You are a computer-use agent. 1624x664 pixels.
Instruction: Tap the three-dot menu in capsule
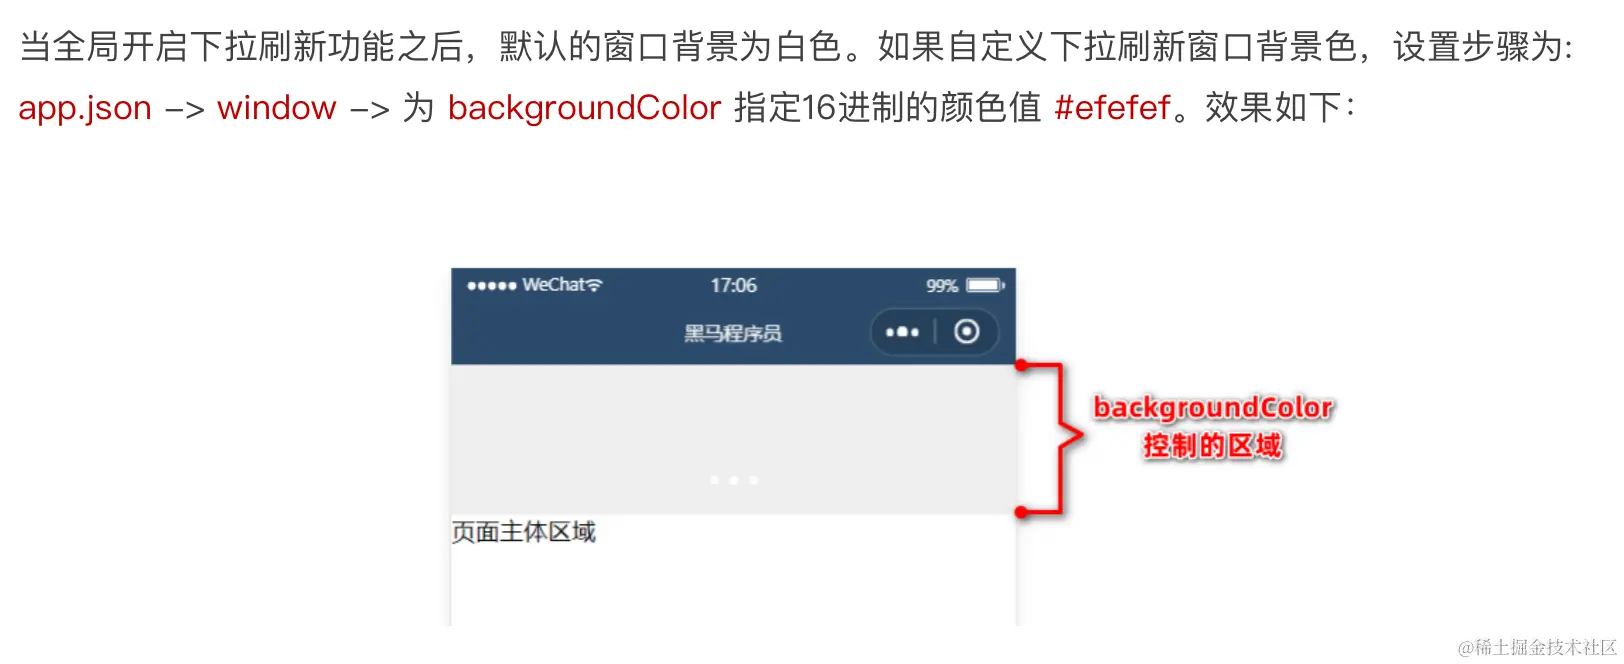pyautogui.click(x=902, y=332)
